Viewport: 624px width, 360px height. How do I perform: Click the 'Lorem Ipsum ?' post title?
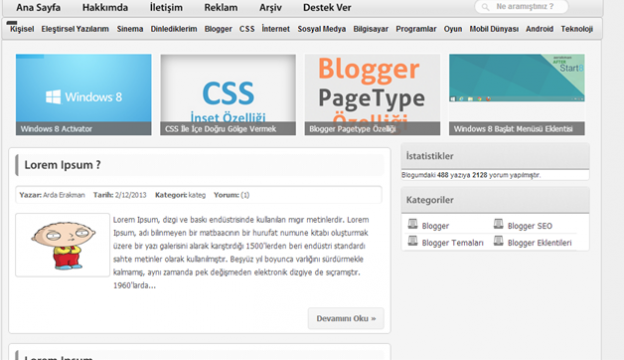pyautogui.click(x=62, y=165)
